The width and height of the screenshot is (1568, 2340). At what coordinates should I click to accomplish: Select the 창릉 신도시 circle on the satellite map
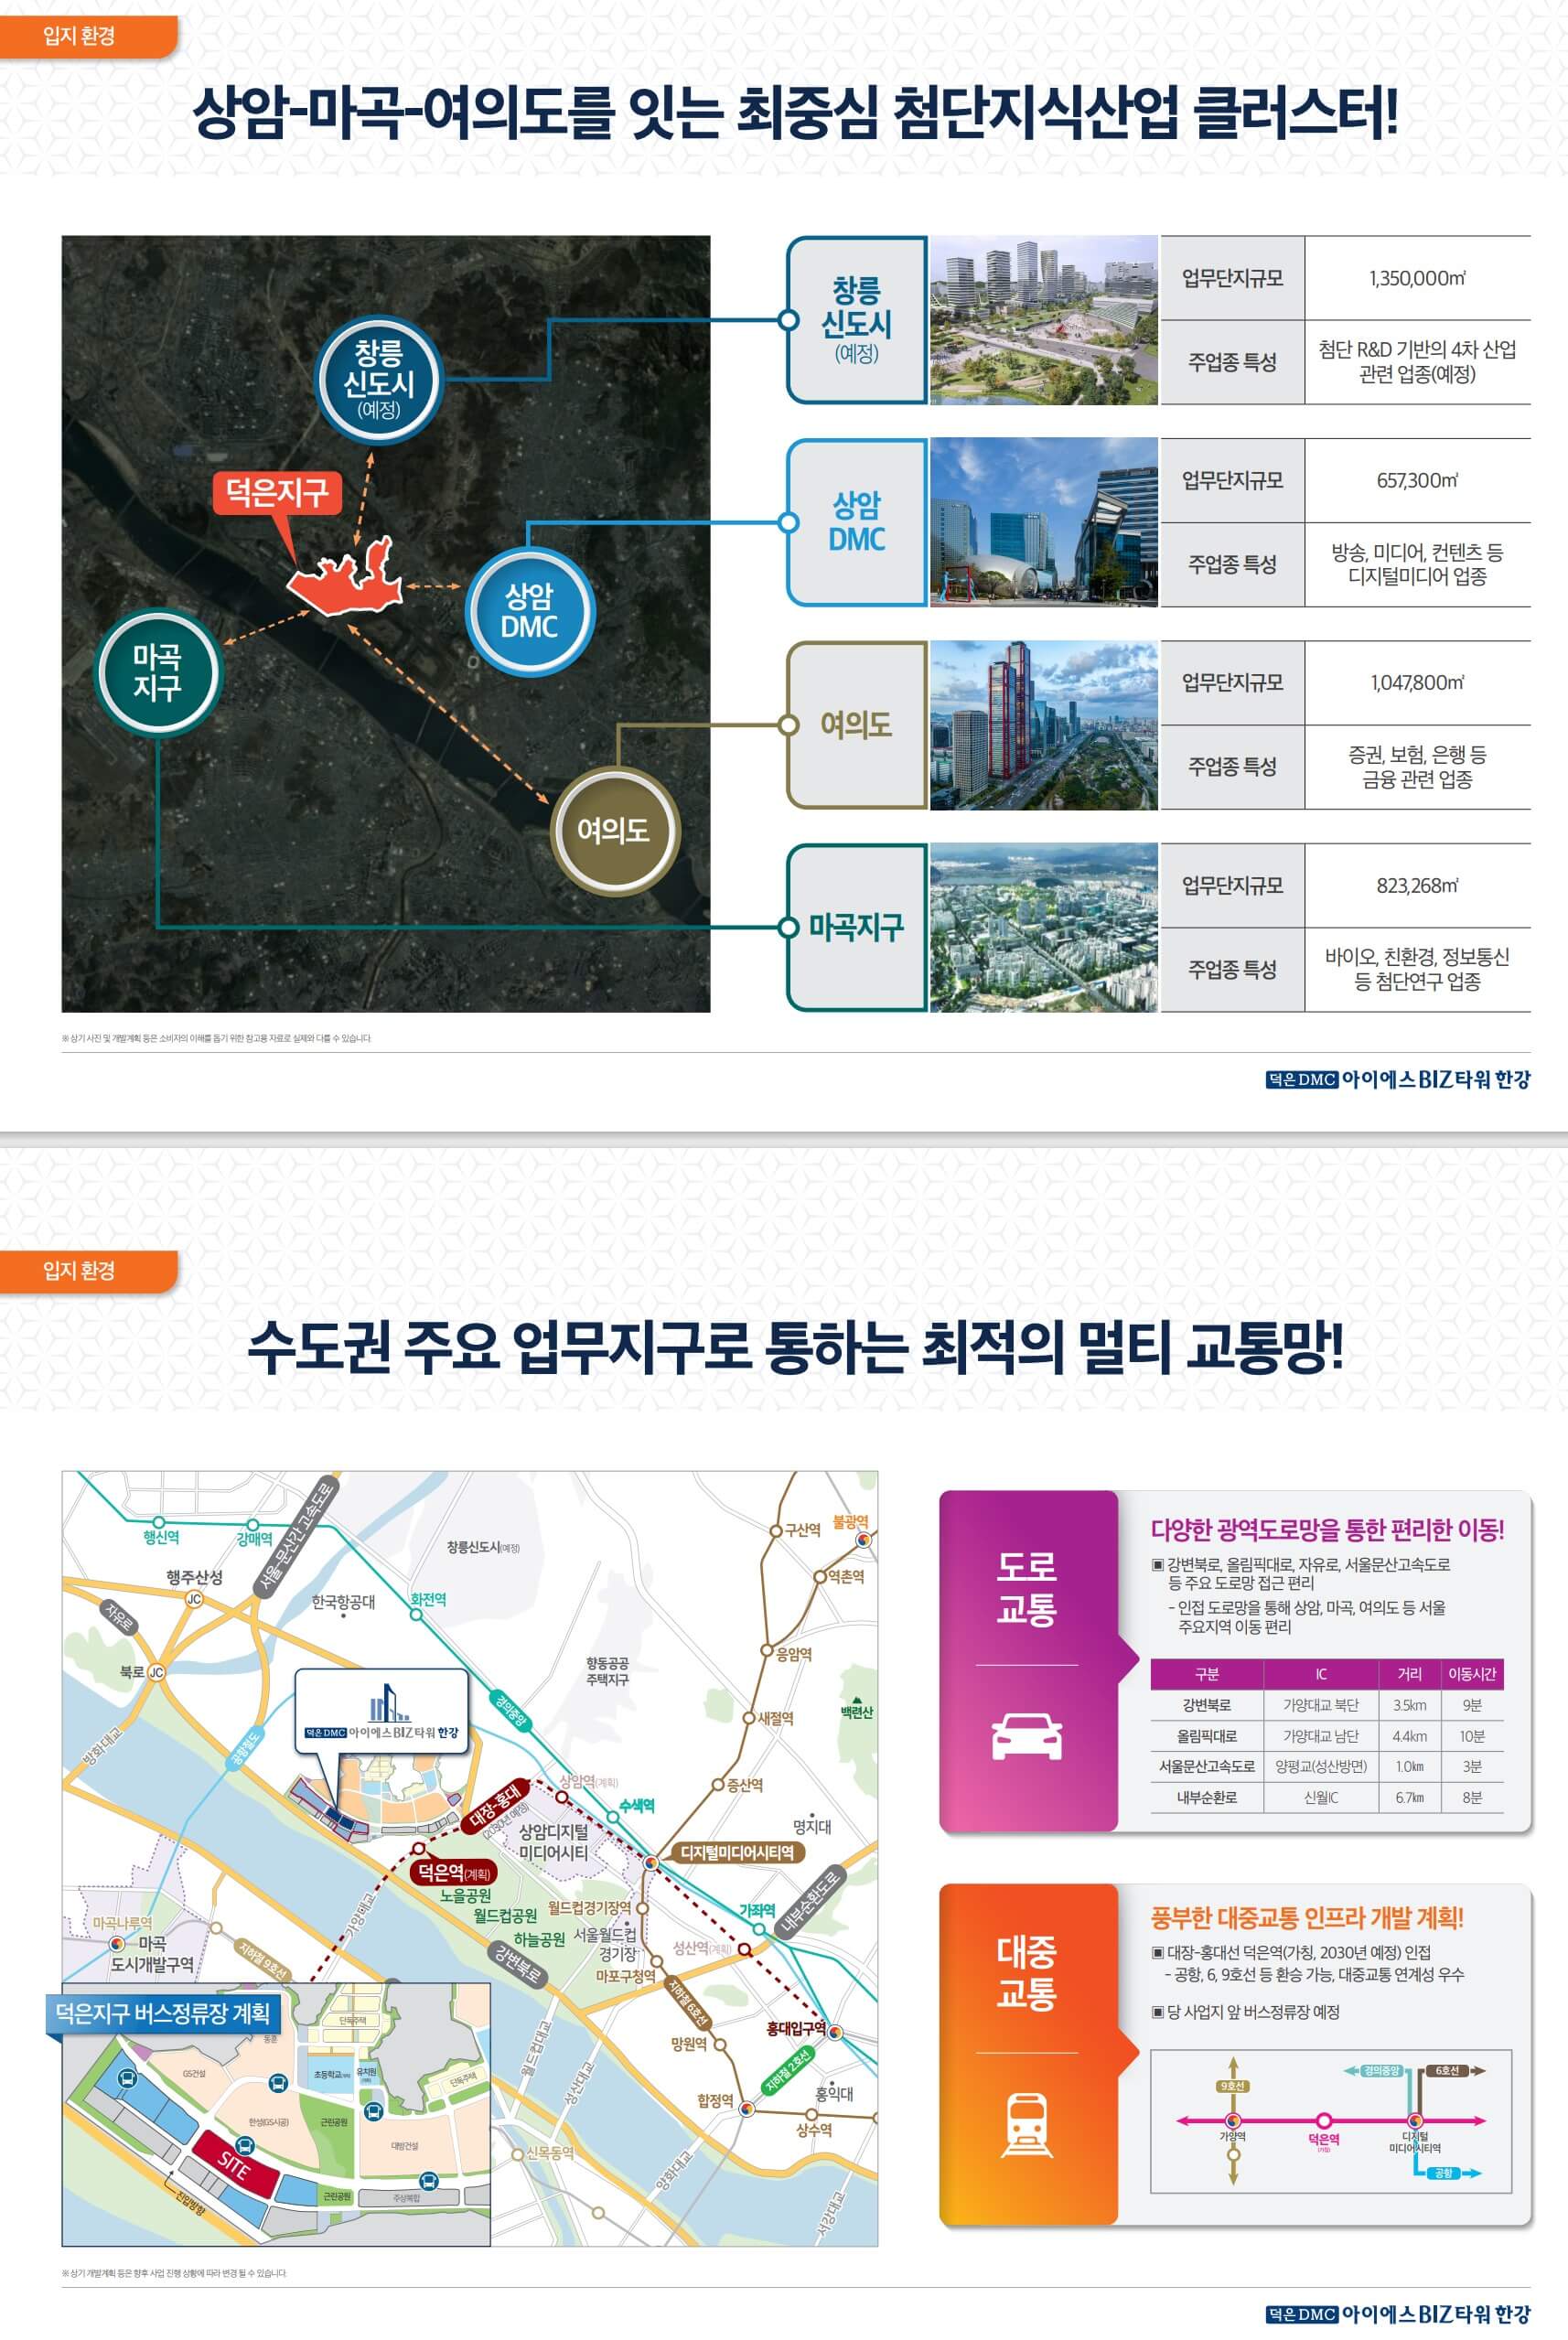378,381
